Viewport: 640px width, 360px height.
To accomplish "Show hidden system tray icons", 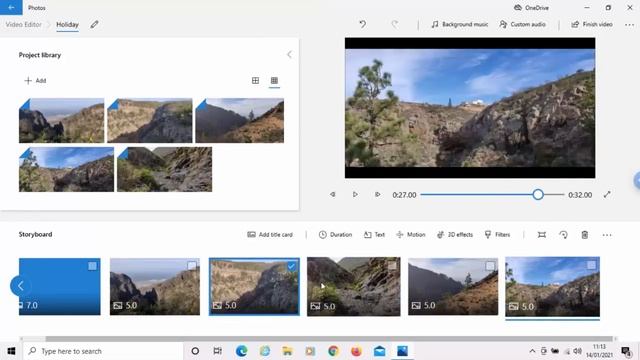I will (532, 351).
